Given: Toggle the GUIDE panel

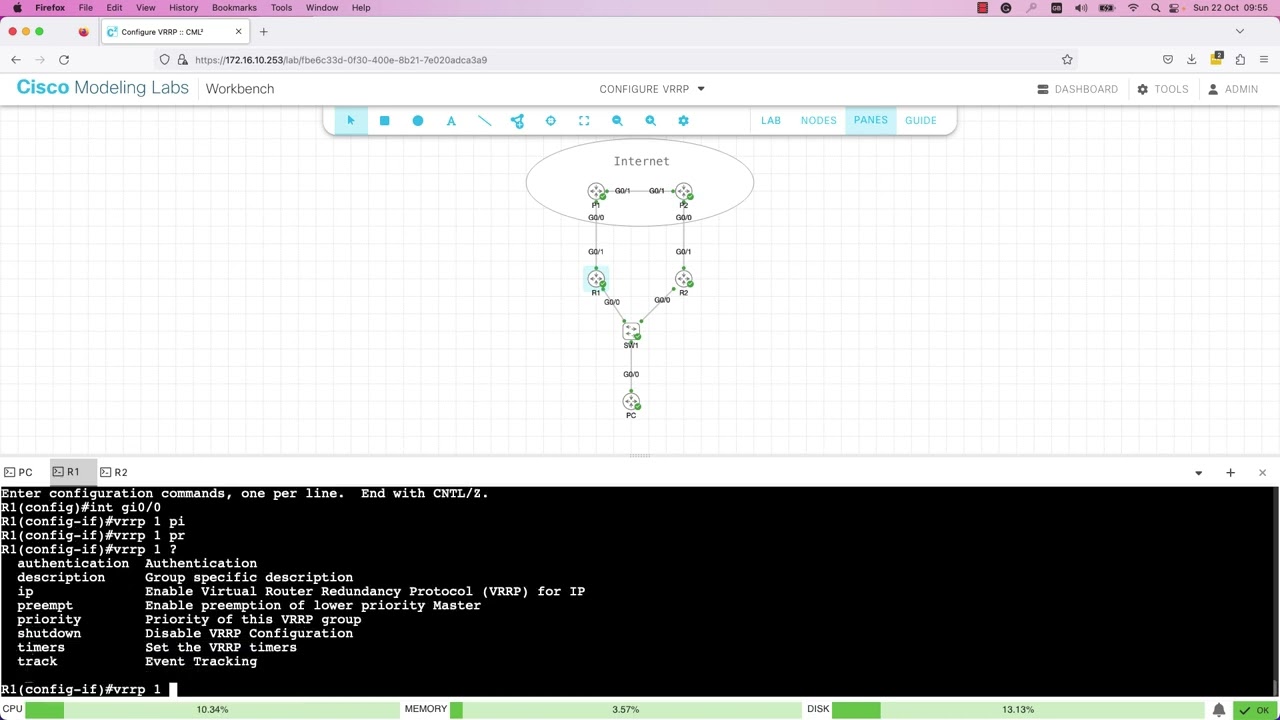Looking at the screenshot, I should point(921,121).
